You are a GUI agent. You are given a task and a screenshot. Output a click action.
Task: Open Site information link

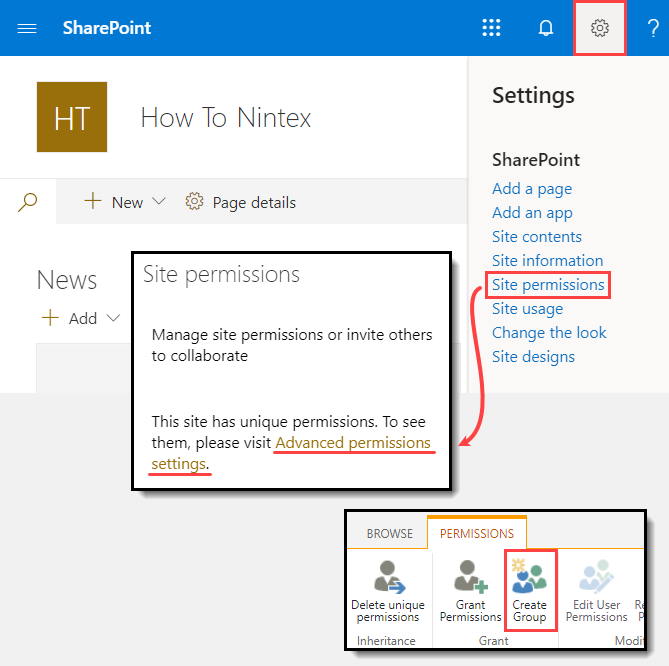click(x=547, y=260)
